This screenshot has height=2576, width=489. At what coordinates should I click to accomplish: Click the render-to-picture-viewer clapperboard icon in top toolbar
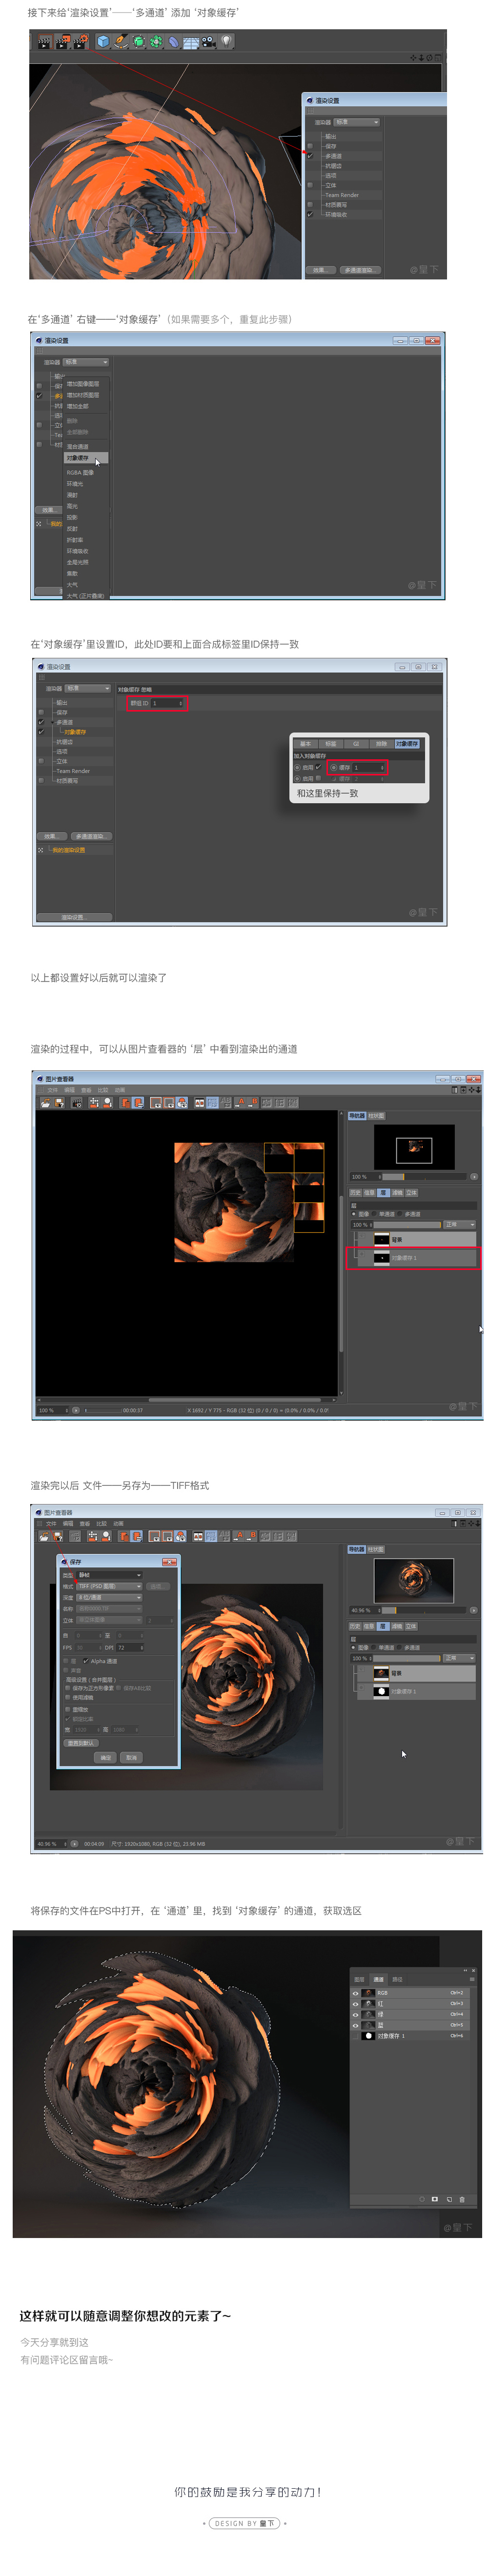pos(62,41)
